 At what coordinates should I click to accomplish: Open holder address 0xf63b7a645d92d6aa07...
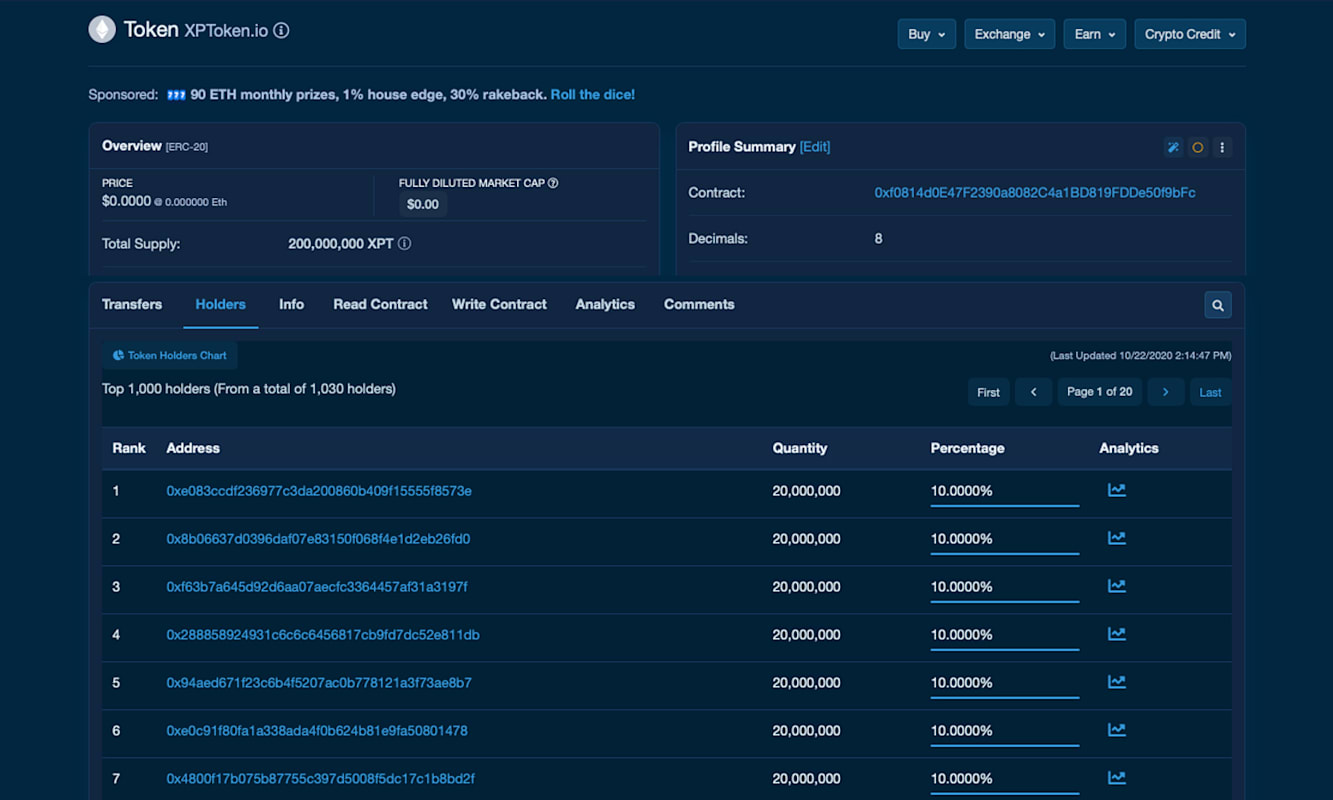tap(317, 587)
